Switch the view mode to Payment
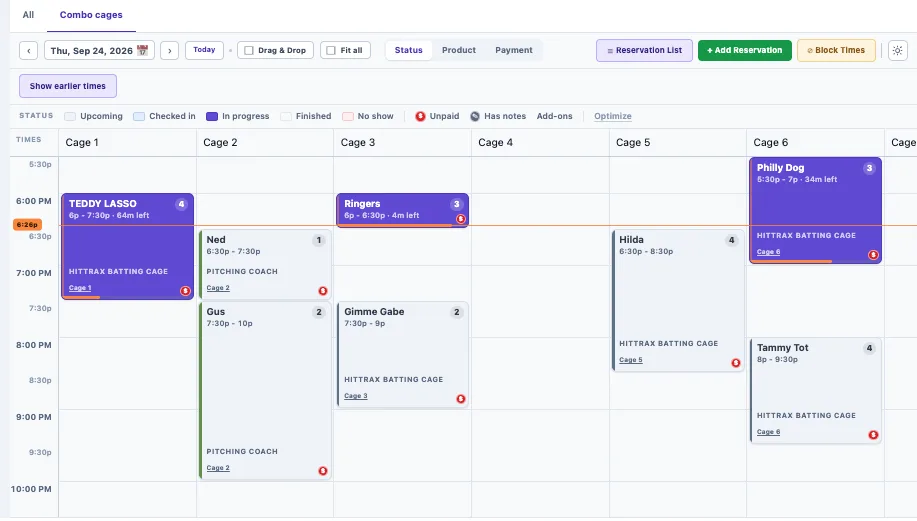 click(513, 50)
